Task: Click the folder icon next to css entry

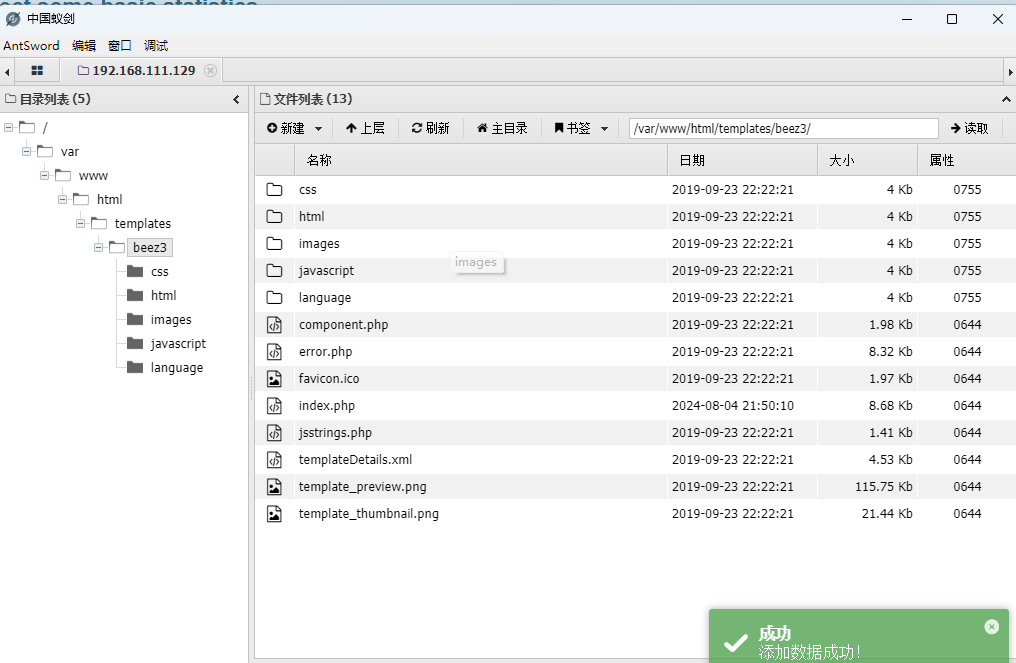Action: (275, 189)
